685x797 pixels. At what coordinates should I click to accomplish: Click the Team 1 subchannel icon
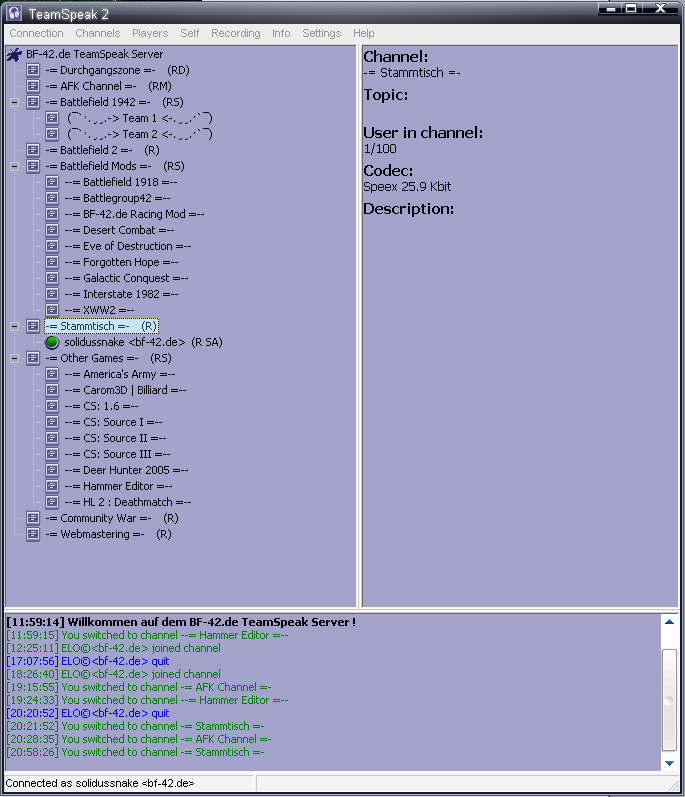pyautogui.click(x=52, y=118)
